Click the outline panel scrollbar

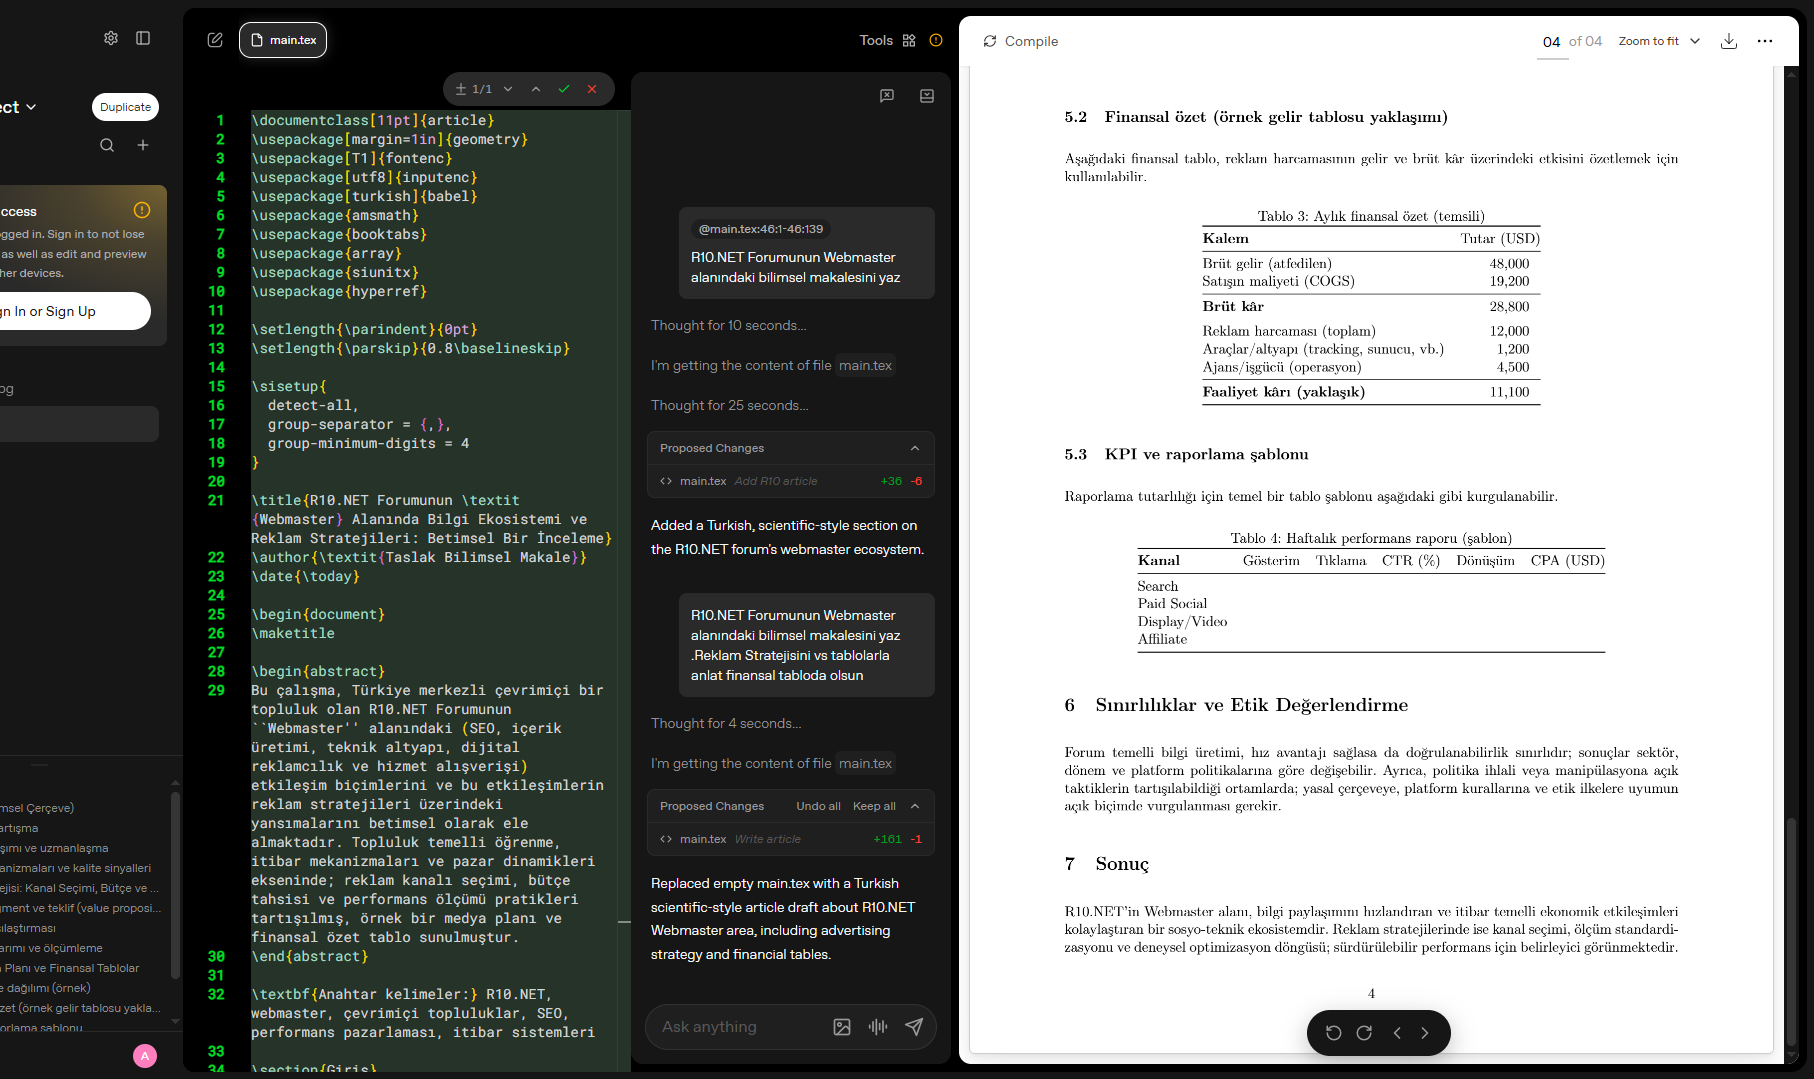coord(175,885)
